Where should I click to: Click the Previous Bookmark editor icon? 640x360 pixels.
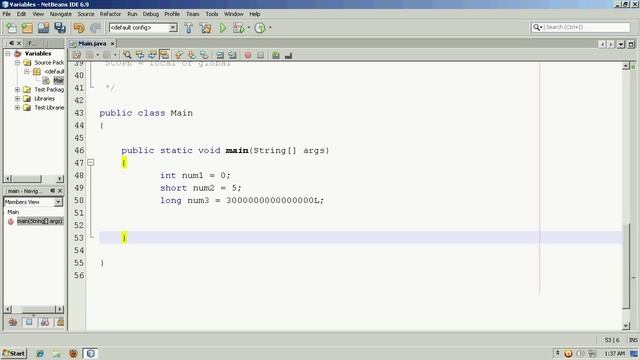pos(179,55)
